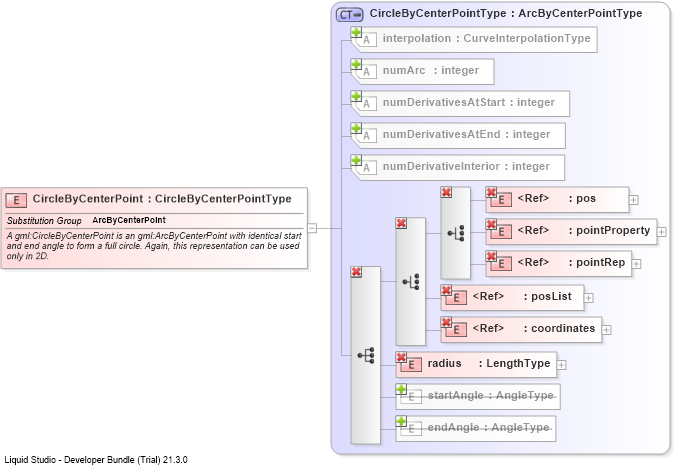Click the E icon of CircleByCenterPoint
Screen dimensions: 675x465
(16, 200)
